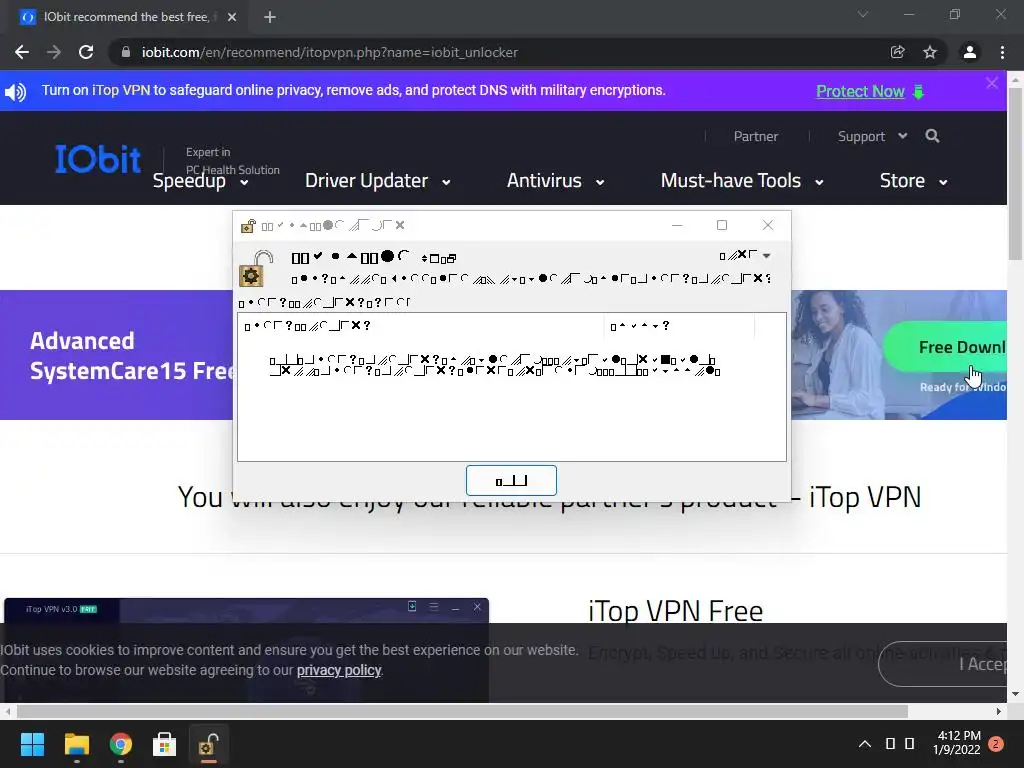Click the share page icon

click(897, 52)
